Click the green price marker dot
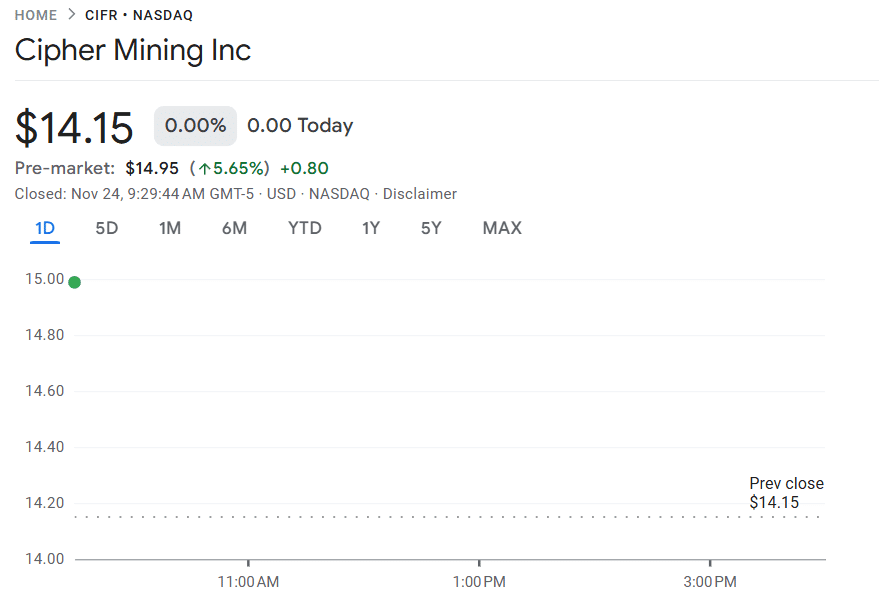Image resolution: width=879 pixels, height=605 pixels. [x=74, y=282]
